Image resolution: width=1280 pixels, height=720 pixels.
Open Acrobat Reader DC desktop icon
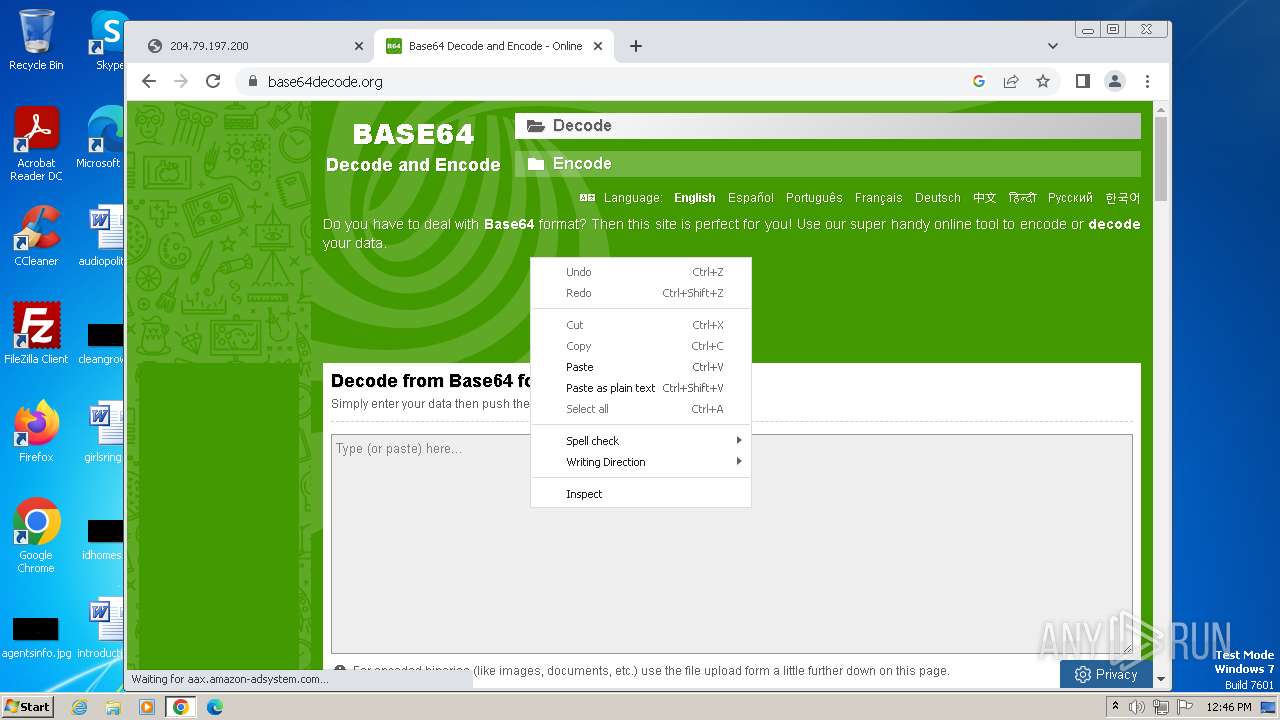click(x=36, y=145)
